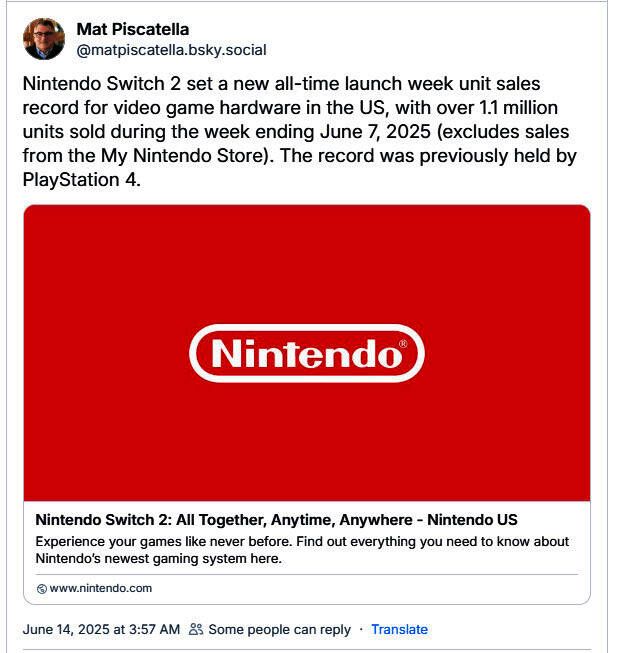
Task: Click the @matpiscatella.bsky.social handle
Action: (171, 50)
